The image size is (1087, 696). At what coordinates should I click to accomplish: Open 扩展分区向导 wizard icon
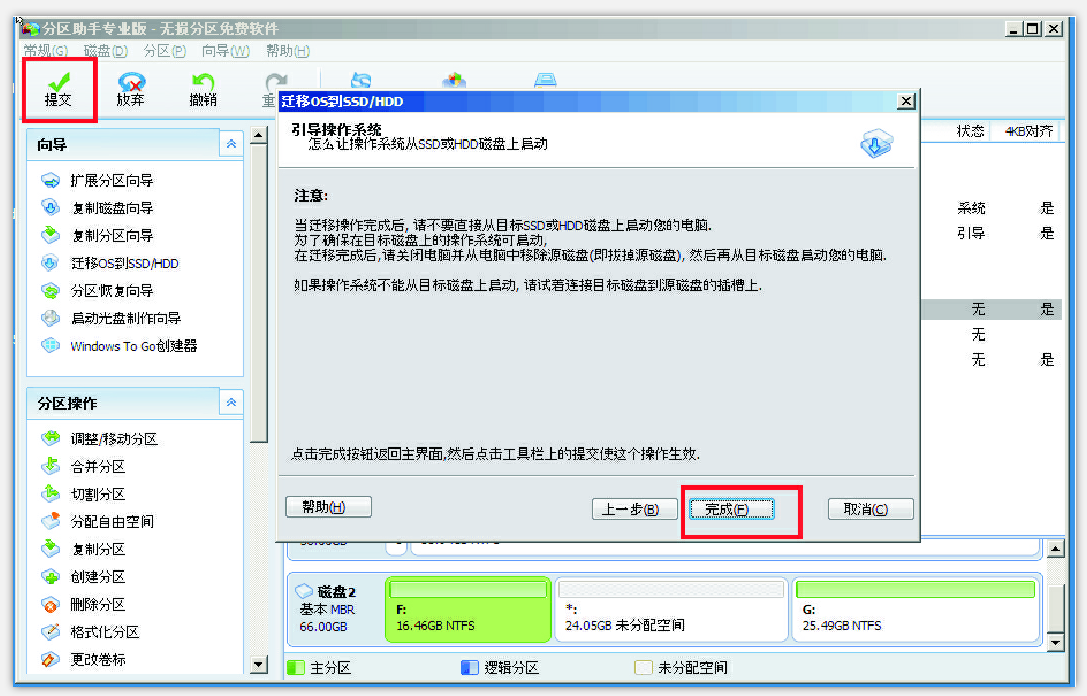pos(51,181)
